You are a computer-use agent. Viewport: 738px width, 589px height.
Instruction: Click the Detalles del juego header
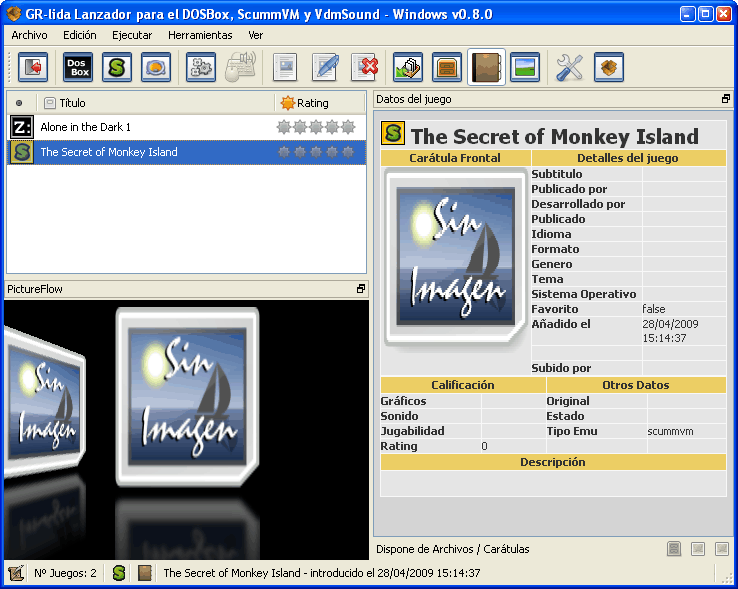pyautogui.click(x=628, y=158)
